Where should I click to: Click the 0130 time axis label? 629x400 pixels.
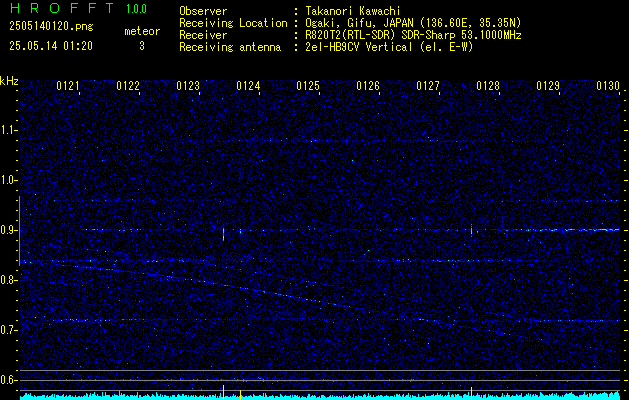coord(608,86)
